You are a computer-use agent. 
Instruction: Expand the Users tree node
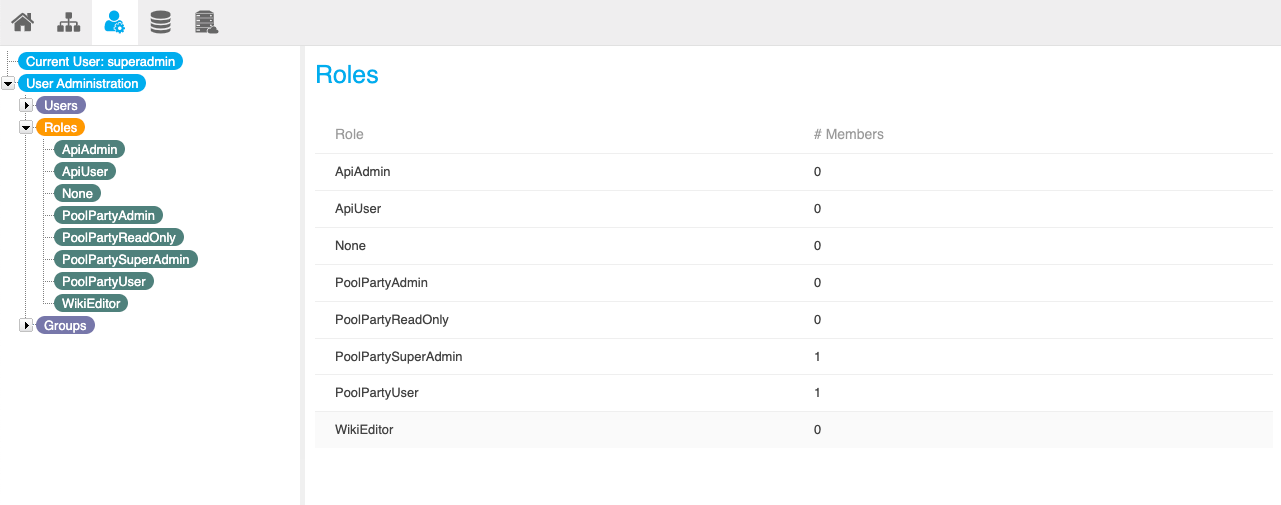(x=27, y=106)
